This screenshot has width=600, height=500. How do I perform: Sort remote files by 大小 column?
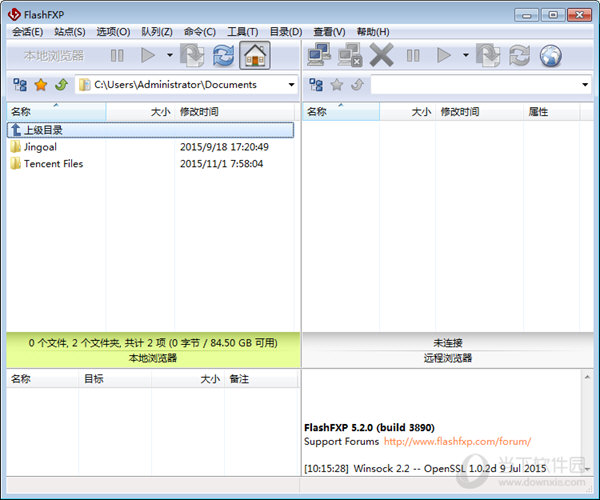[x=408, y=112]
